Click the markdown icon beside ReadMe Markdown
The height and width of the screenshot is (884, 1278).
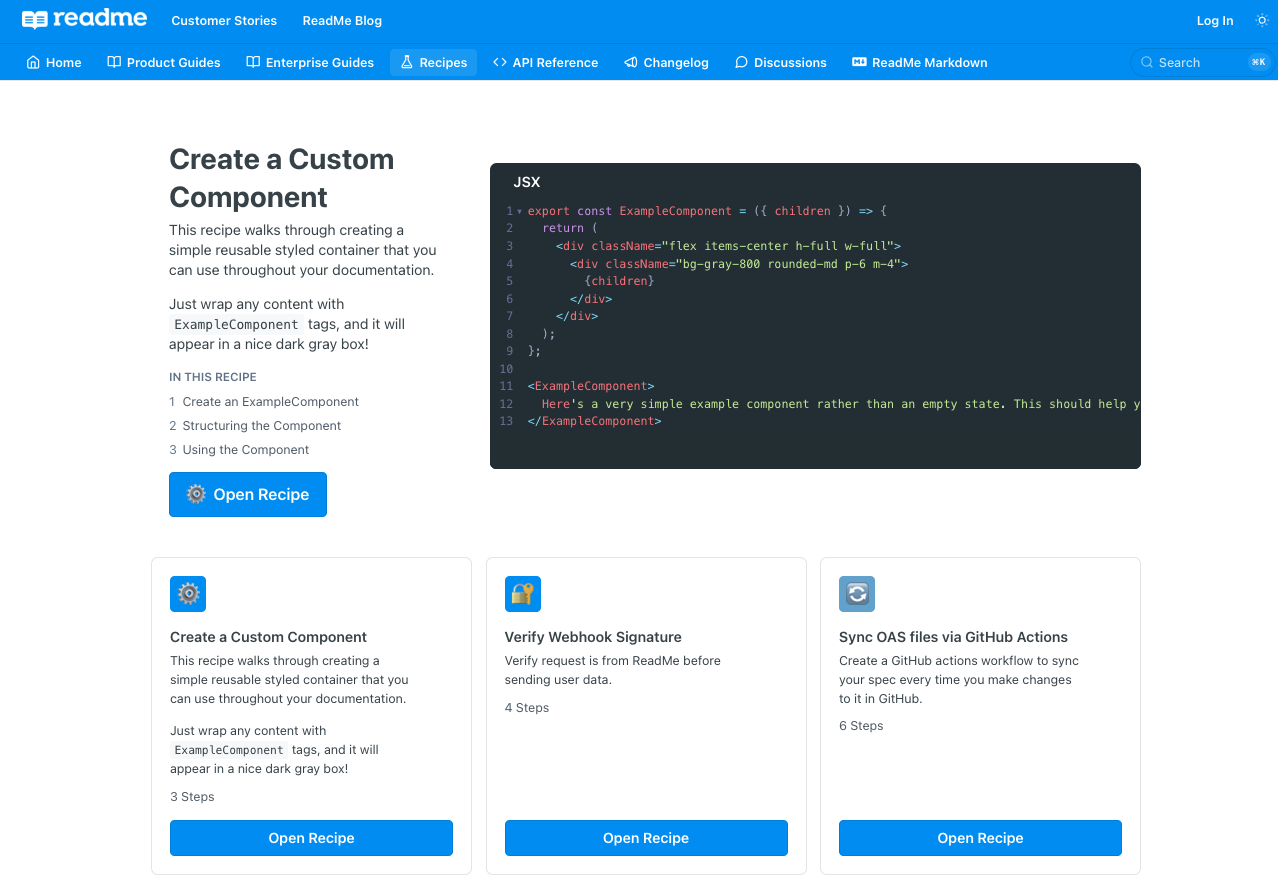tap(859, 62)
